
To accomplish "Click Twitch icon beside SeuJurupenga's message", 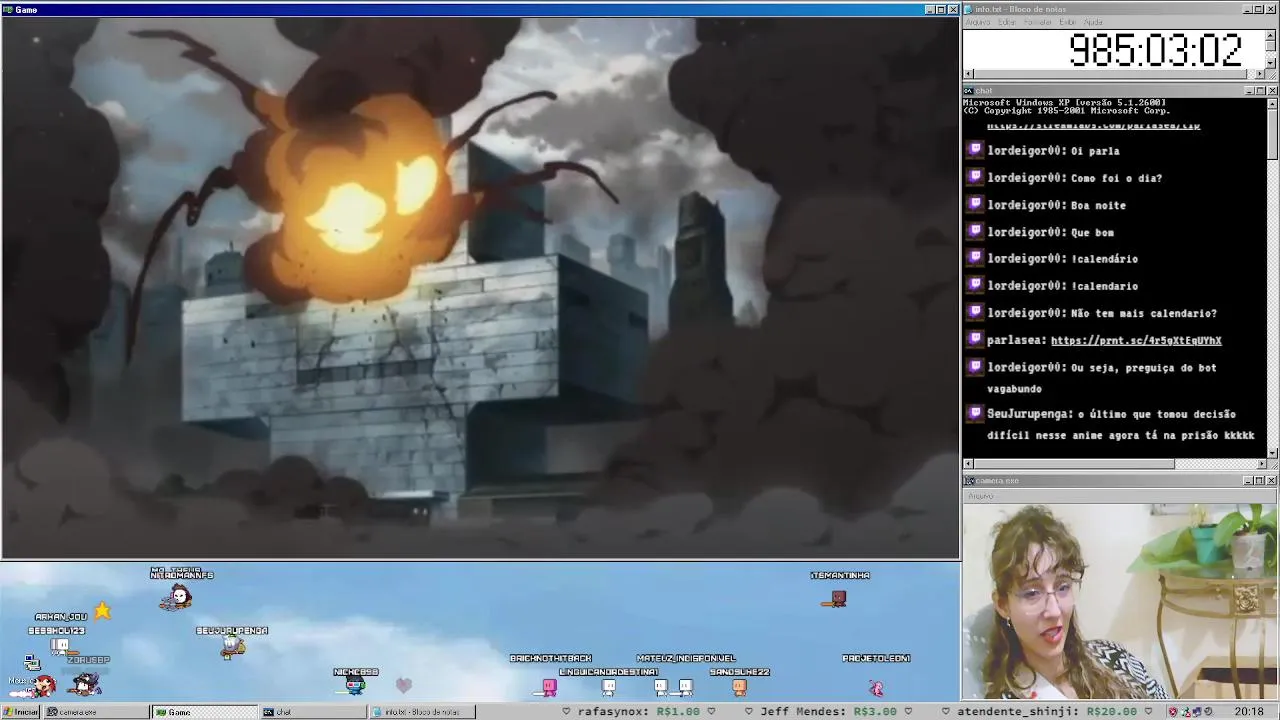I will pos(975,413).
